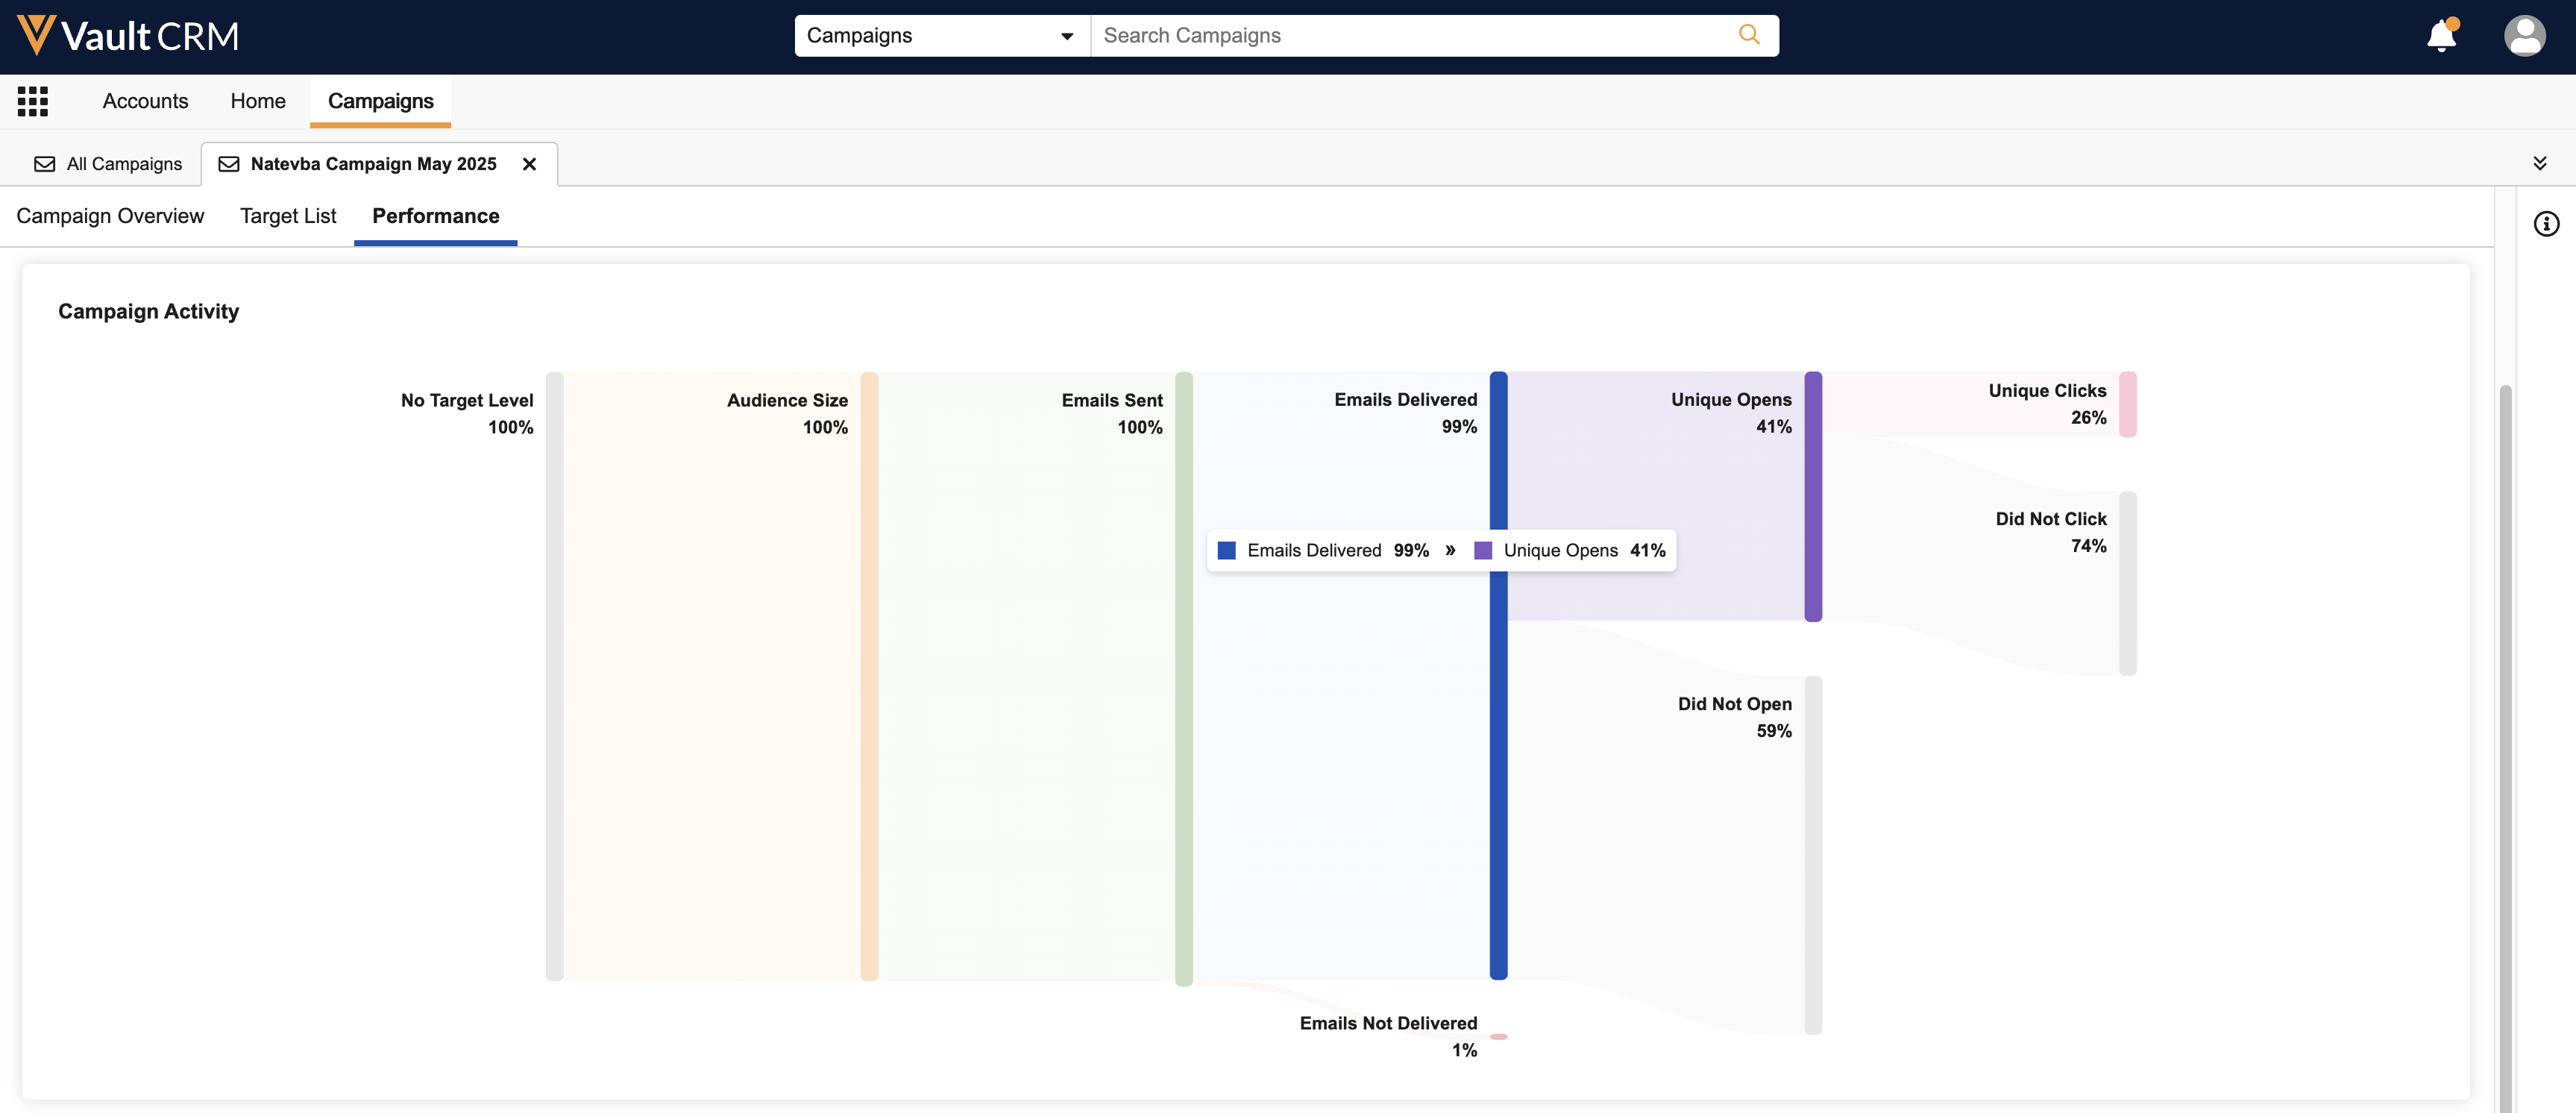Click the blue Emails Delivered bar
Image resolution: width=2576 pixels, height=1113 pixels.
click(1498, 760)
